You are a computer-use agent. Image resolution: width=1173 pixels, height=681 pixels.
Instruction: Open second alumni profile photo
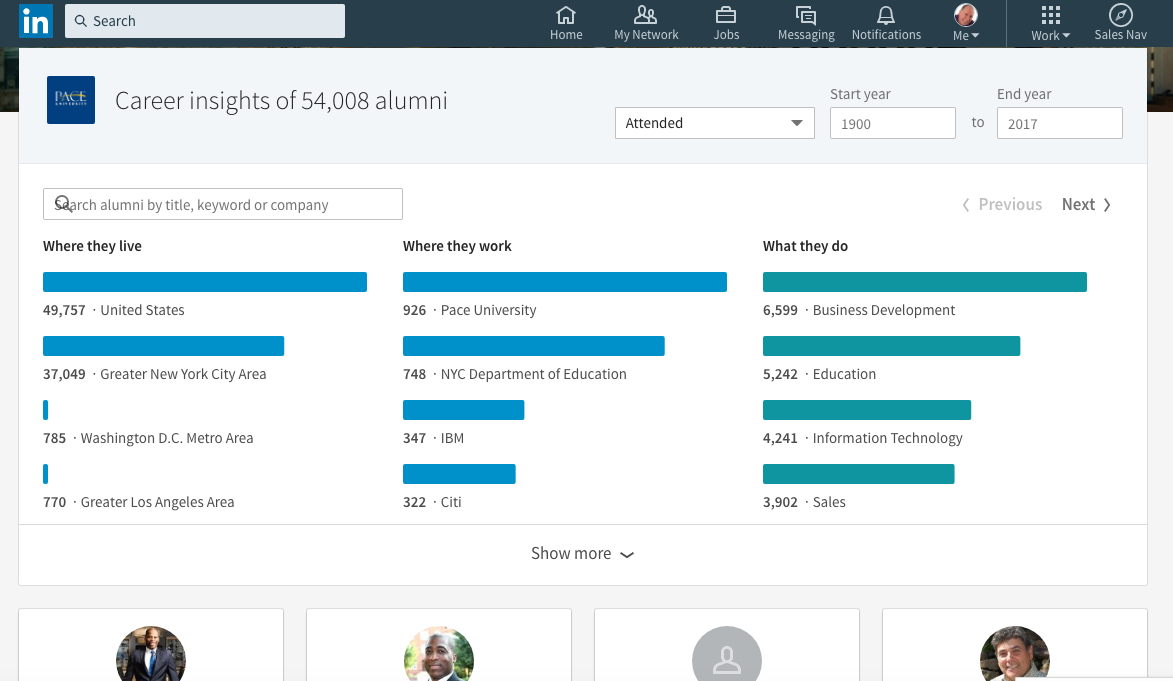pyautogui.click(x=439, y=655)
